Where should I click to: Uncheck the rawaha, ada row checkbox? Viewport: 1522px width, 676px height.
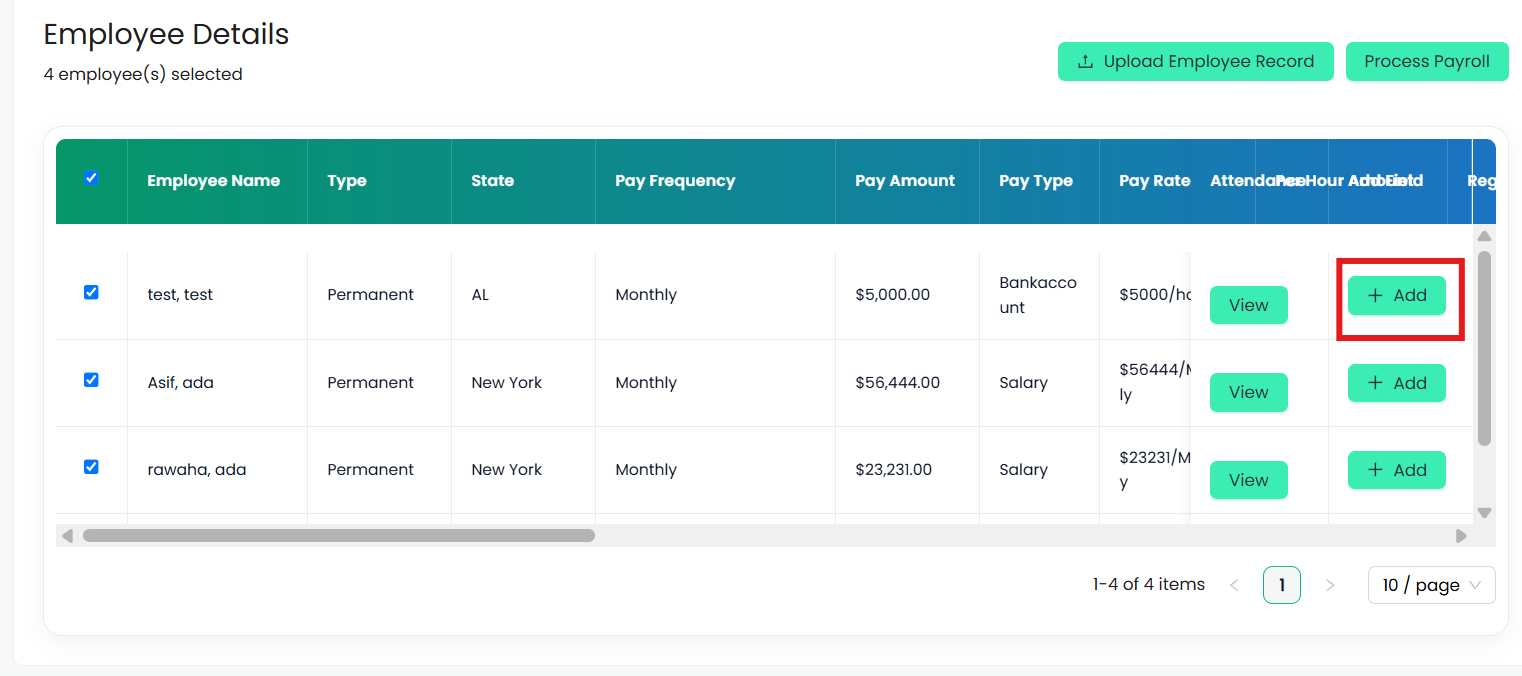[91, 467]
